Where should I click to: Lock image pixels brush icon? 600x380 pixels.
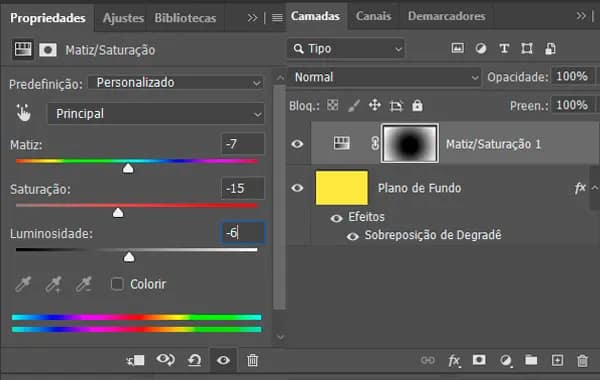point(354,106)
